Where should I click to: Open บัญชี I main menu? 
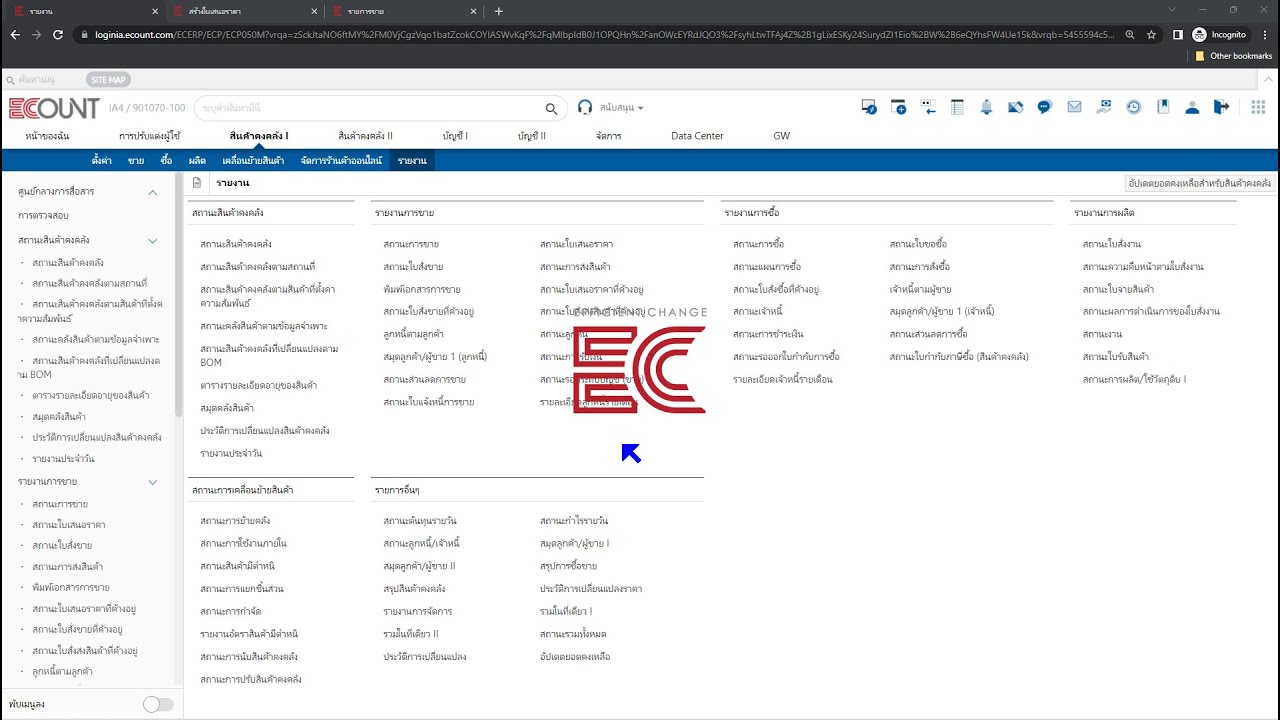click(455, 136)
